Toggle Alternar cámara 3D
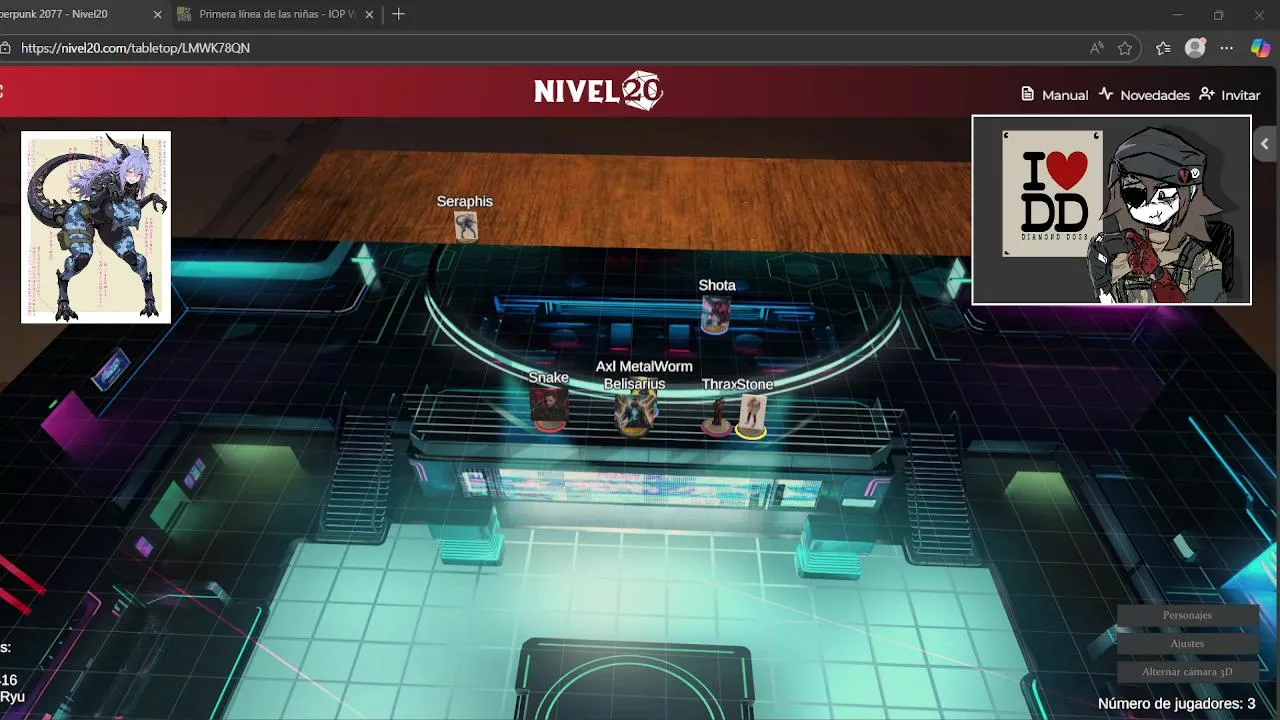Screen dimensions: 1280x720 click(1187, 672)
